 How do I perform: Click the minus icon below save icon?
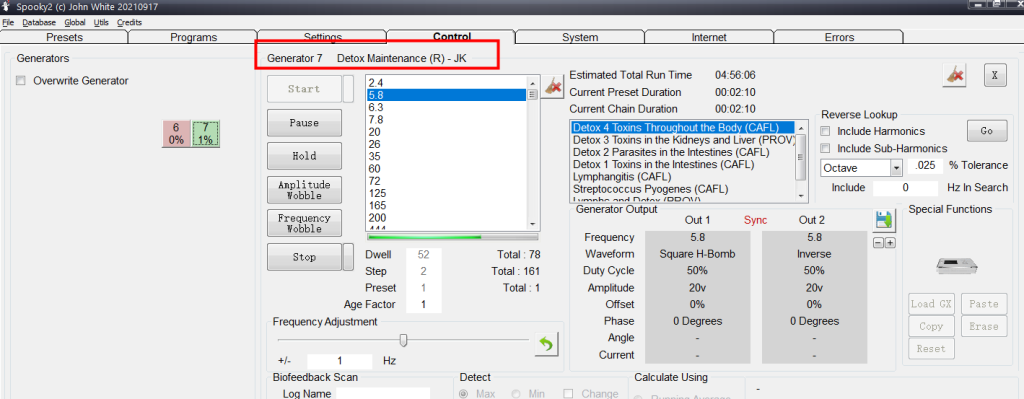878,243
